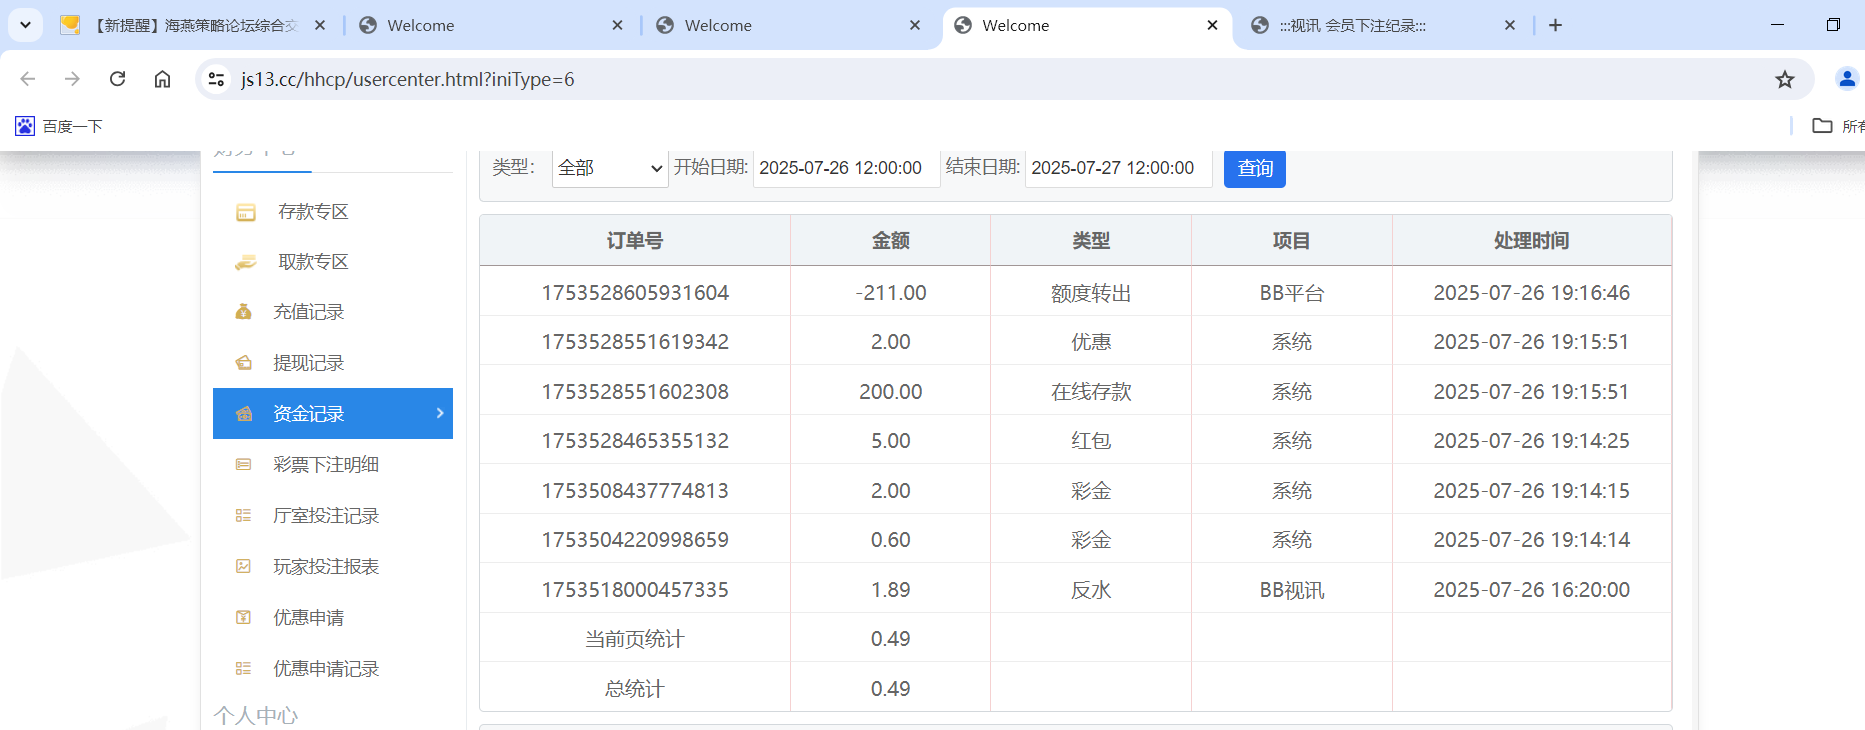Go back with the browser arrow

[28, 79]
